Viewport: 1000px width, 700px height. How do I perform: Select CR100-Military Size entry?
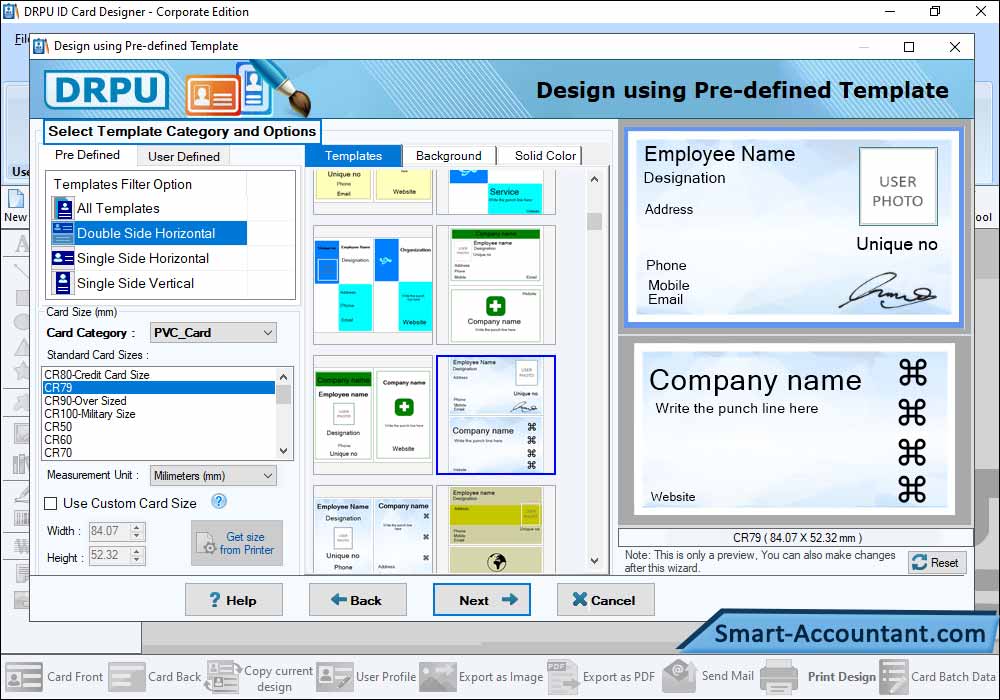point(159,414)
